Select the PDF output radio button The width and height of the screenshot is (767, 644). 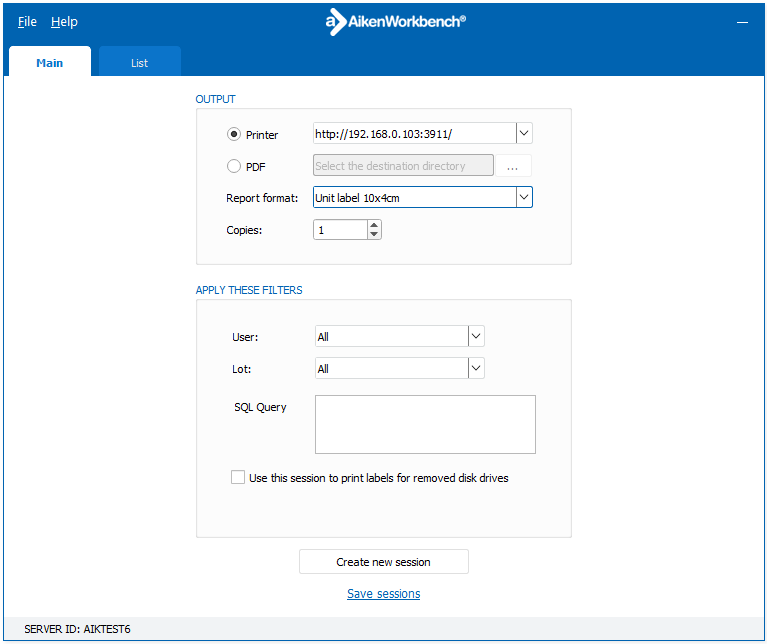pos(234,166)
